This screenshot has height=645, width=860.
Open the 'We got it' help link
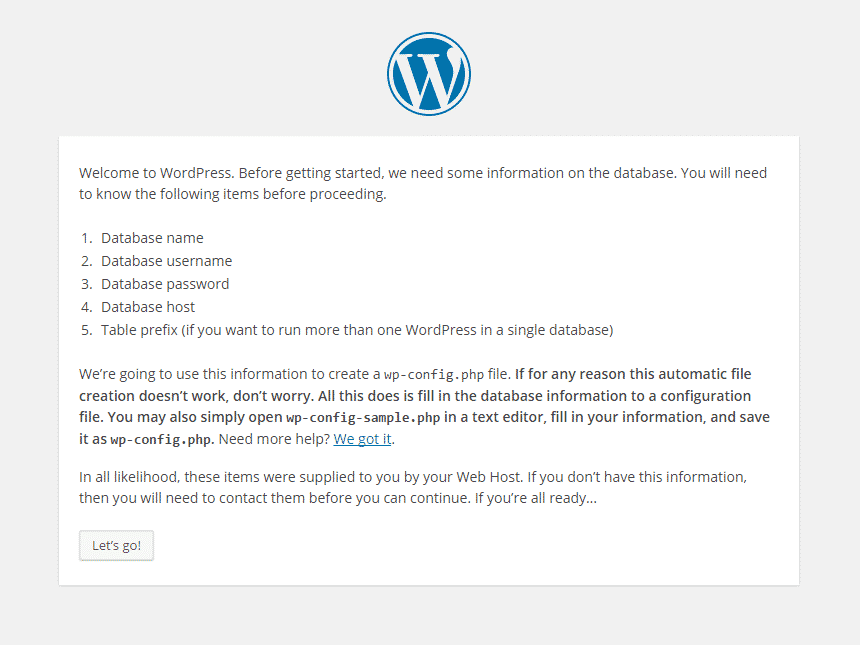point(363,439)
